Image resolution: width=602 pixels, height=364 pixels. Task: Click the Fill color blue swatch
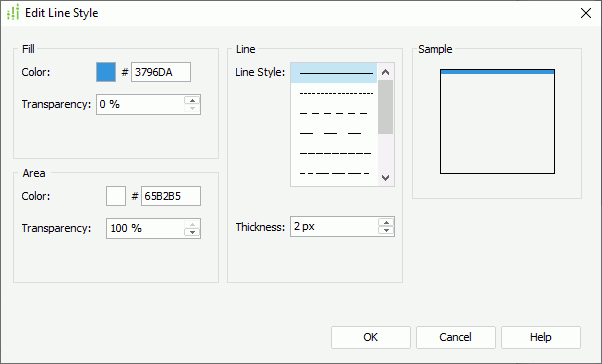(x=106, y=72)
